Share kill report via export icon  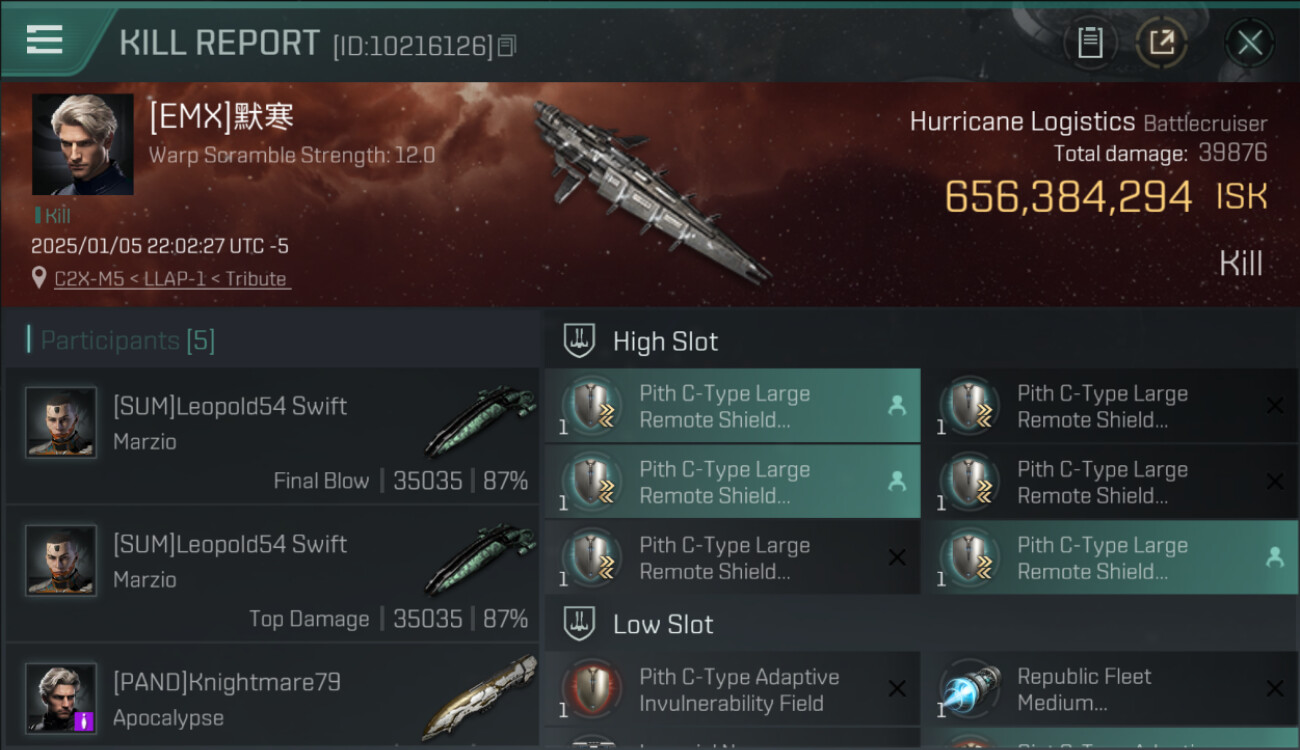(1162, 43)
